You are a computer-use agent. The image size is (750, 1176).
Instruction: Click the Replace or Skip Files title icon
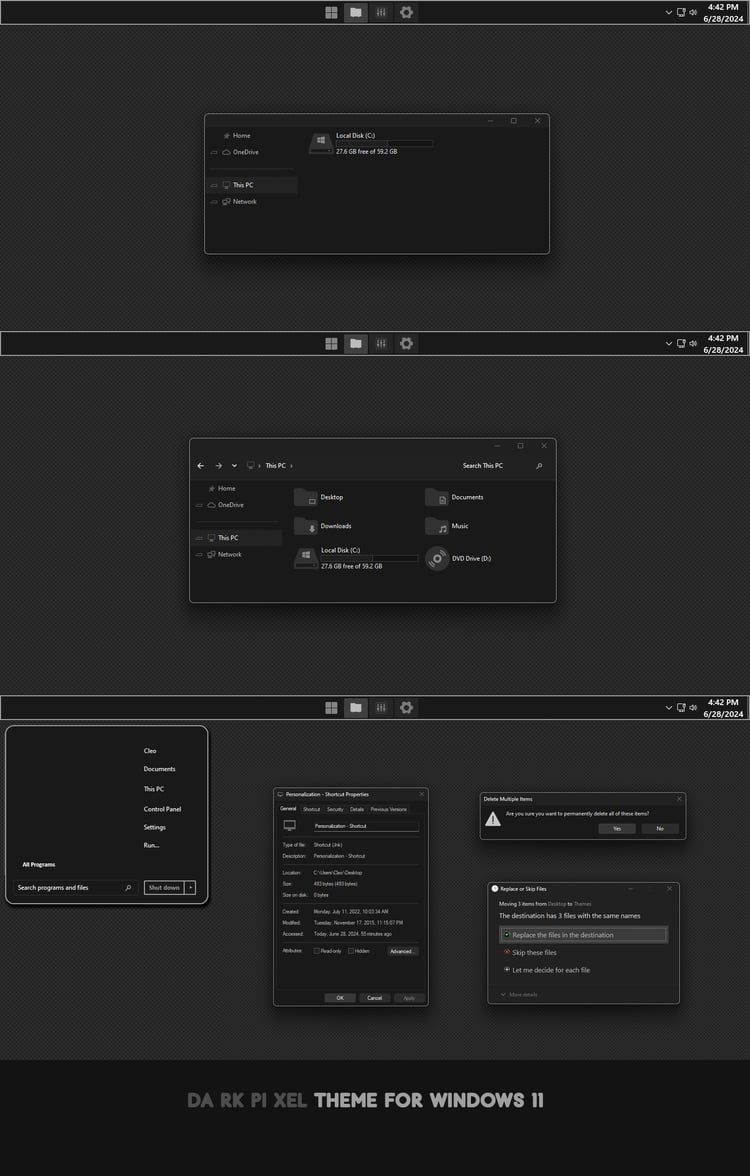[494, 889]
